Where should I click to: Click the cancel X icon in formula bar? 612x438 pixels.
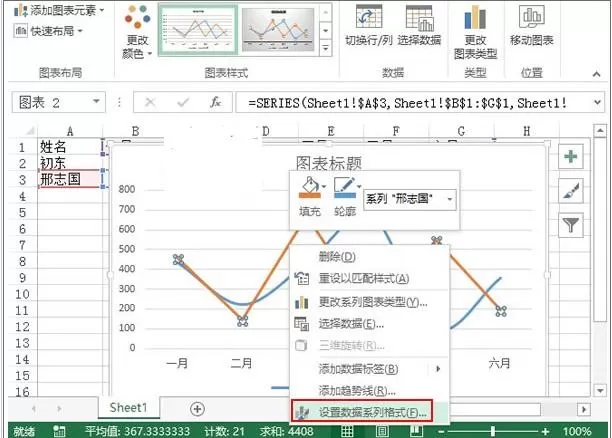pyautogui.click(x=150, y=103)
